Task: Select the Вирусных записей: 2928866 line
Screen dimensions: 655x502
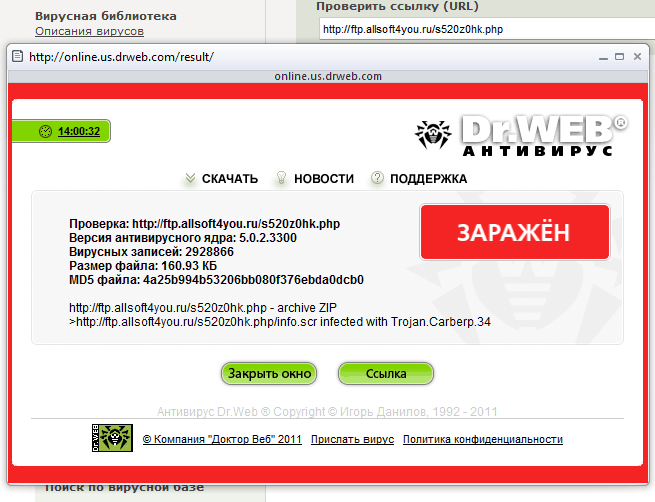Action: [151, 252]
